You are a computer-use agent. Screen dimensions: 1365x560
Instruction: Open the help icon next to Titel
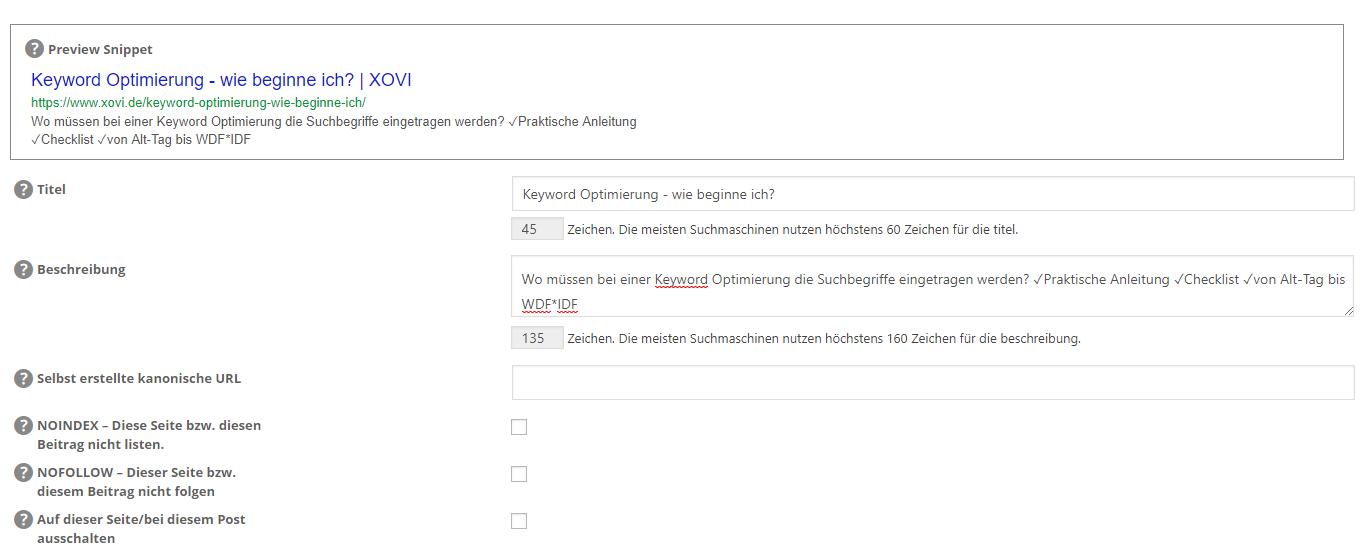[23, 189]
